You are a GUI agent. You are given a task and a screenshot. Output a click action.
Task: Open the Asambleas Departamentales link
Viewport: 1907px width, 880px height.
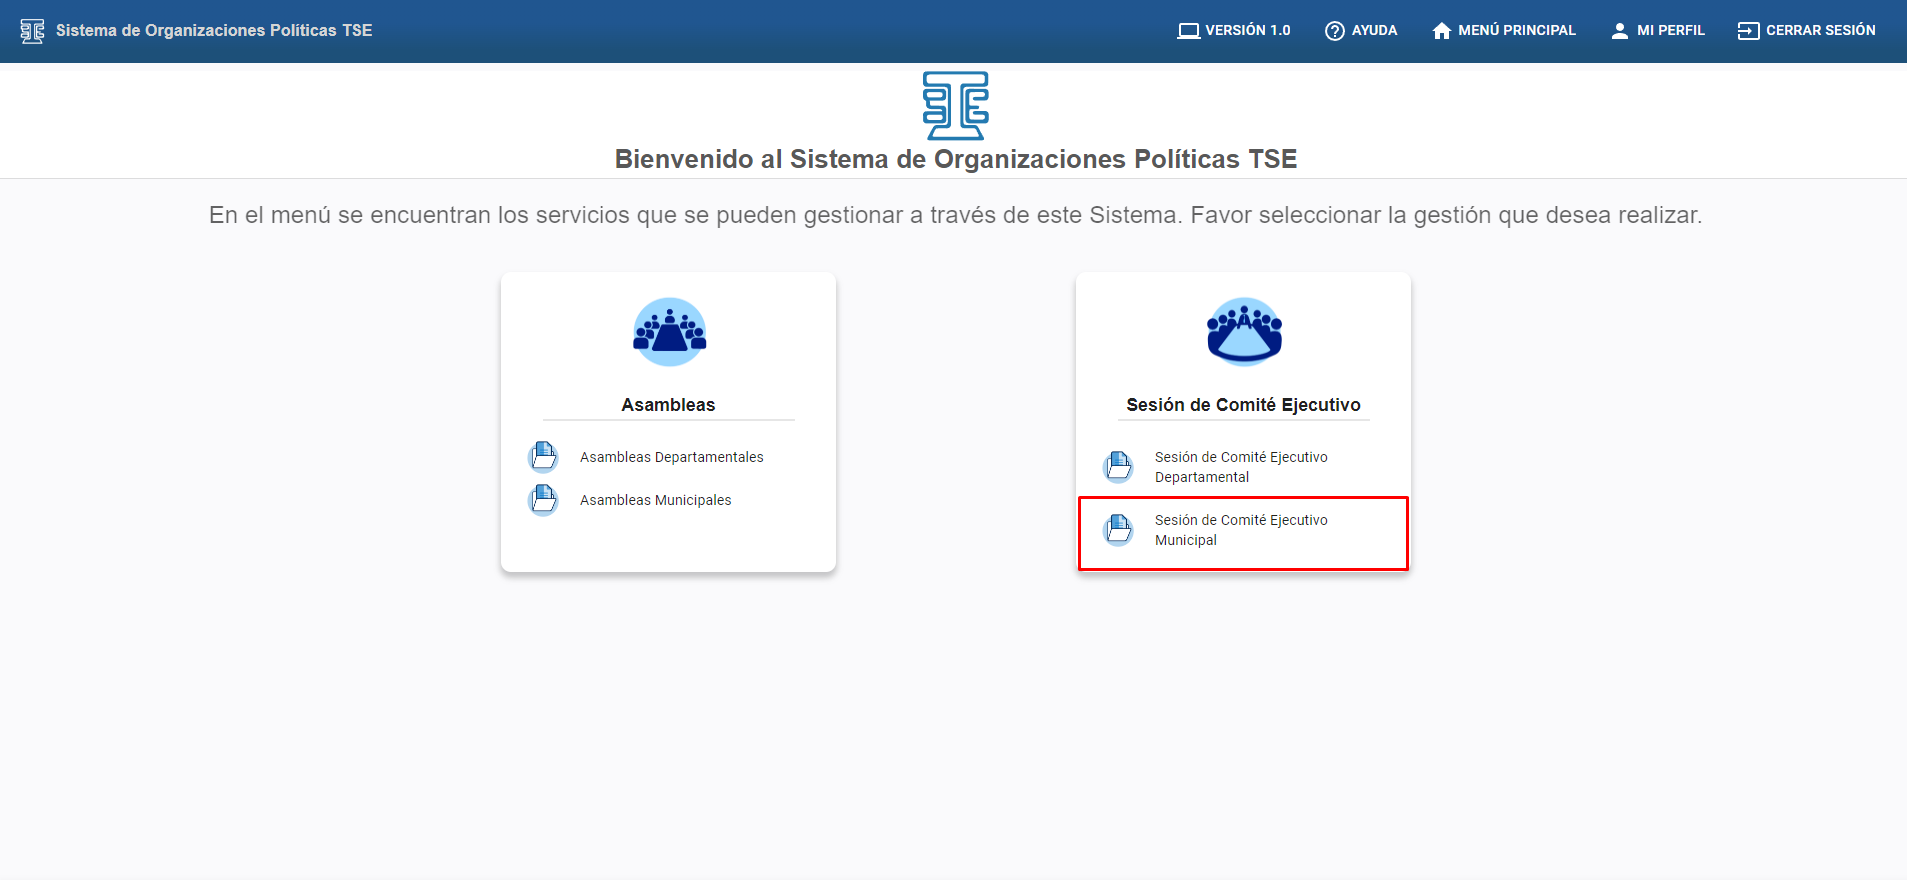[x=671, y=457]
